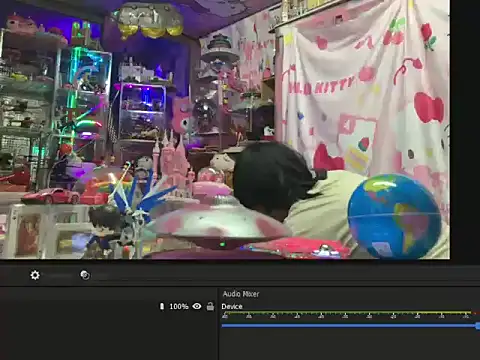This screenshot has height=360, width=480.
Task: Select the Audio Mixer panel title
Action: click(x=241, y=294)
